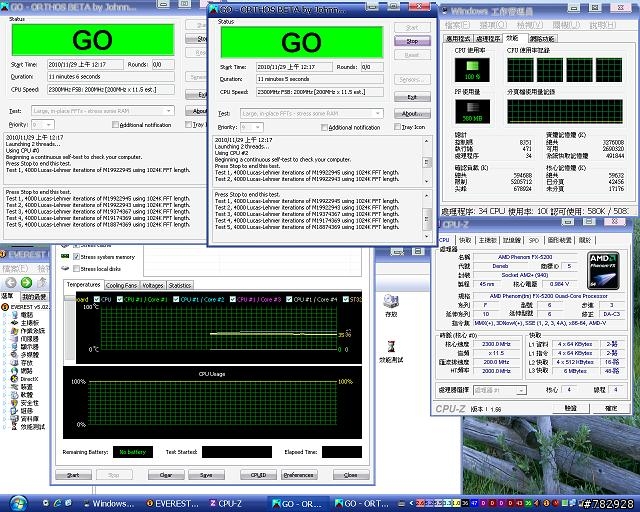The height and width of the screenshot is (512, 640).
Task: Click About button in front Orthos window
Action: point(412,114)
